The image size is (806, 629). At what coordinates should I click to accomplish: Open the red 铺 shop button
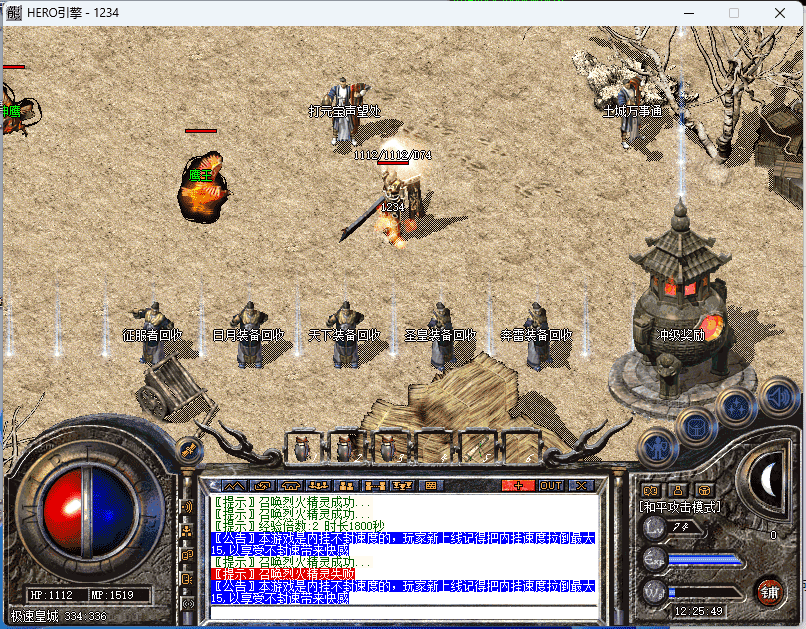tap(770, 593)
